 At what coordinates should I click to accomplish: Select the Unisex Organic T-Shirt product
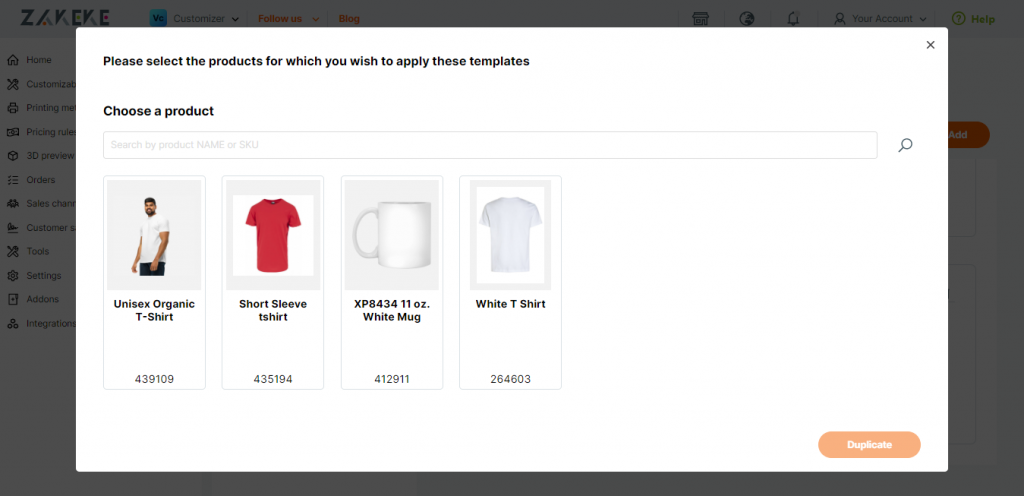pyautogui.click(x=154, y=283)
